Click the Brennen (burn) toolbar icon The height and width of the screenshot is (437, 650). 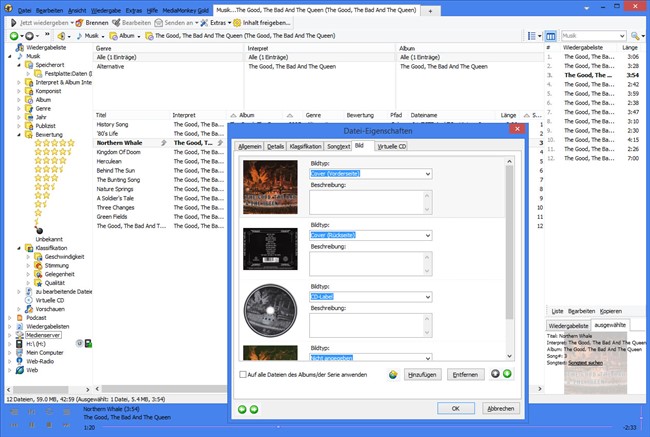click(x=79, y=23)
